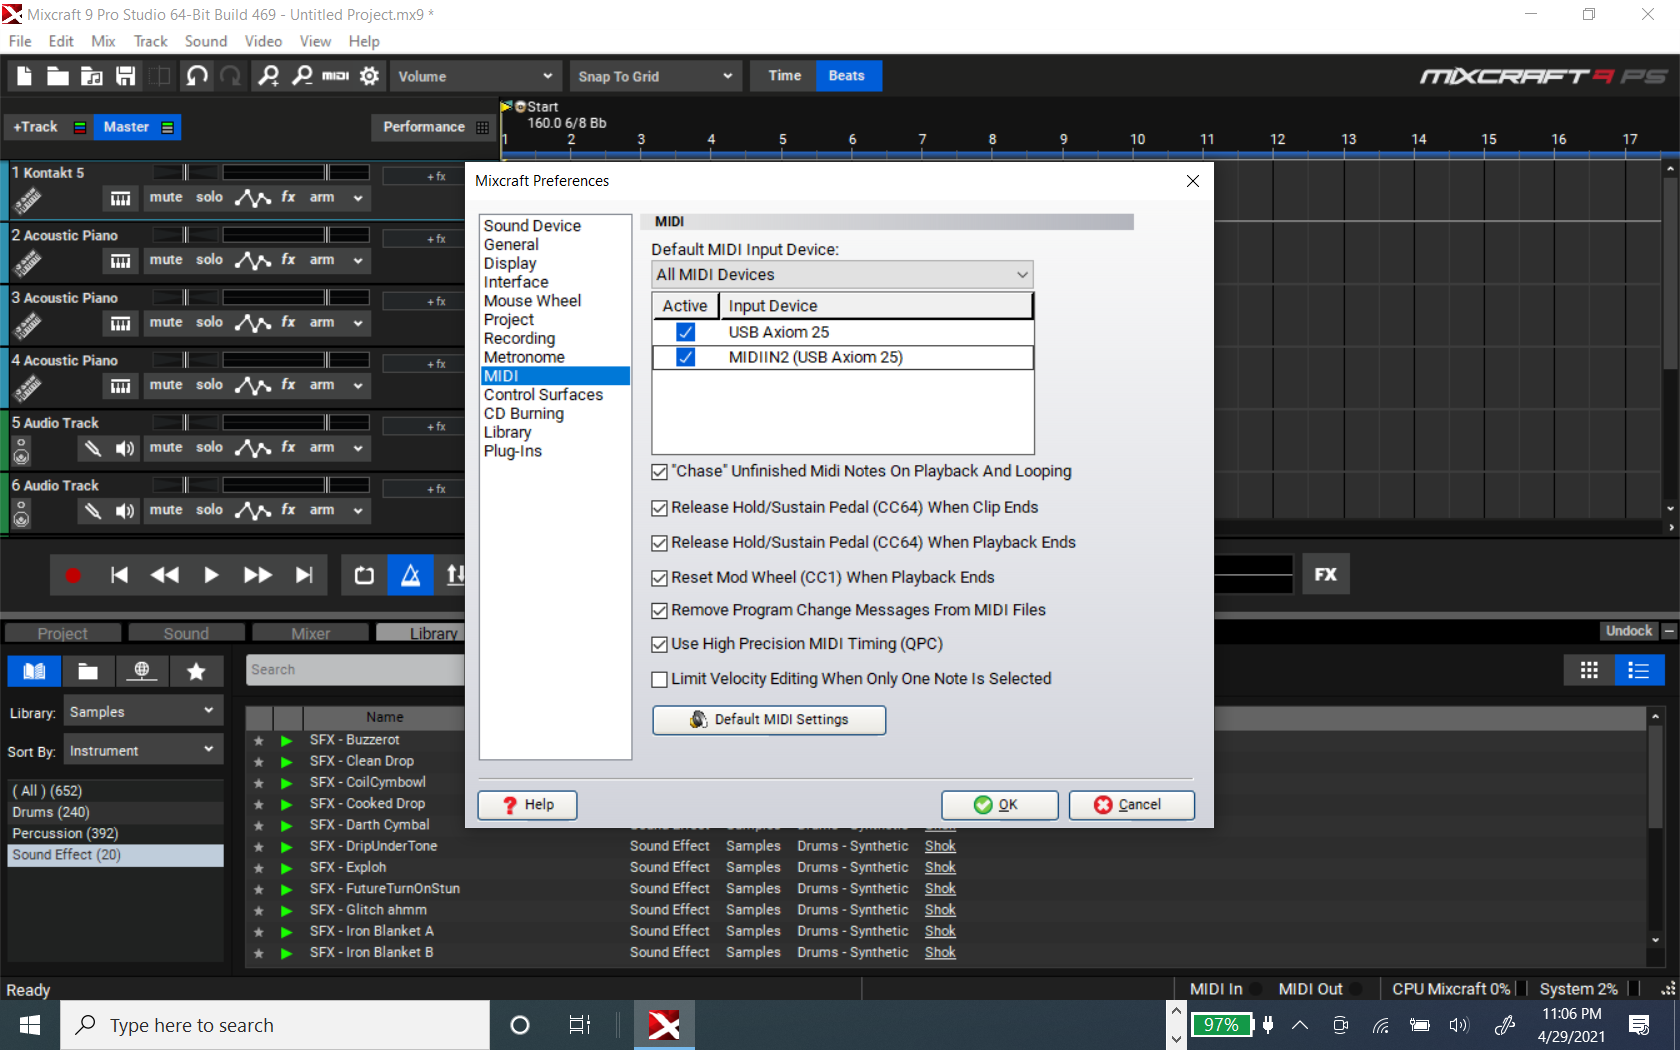The height and width of the screenshot is (1050, 1680).
Task: Switch library to grid view icon
Action: click(1589, 670)
